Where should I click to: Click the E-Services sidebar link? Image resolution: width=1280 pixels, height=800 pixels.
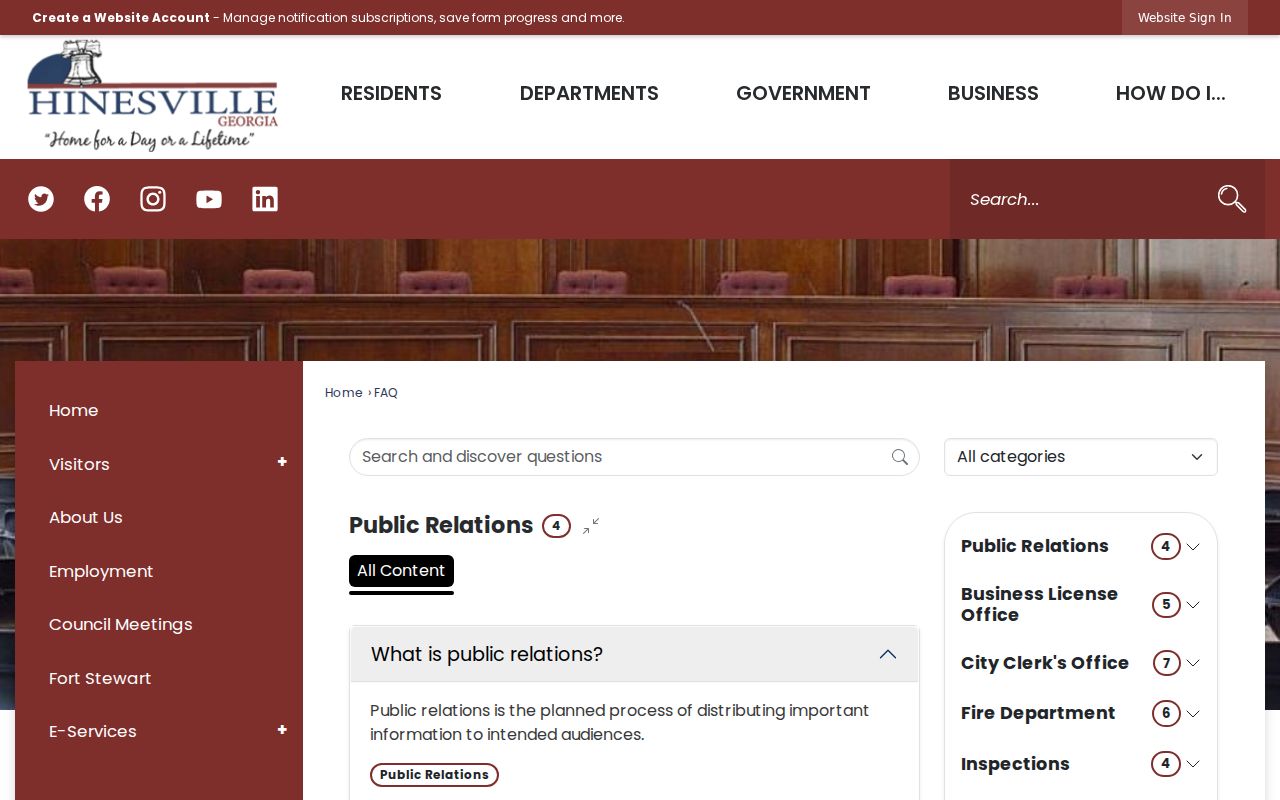click(x=93, y=732)
